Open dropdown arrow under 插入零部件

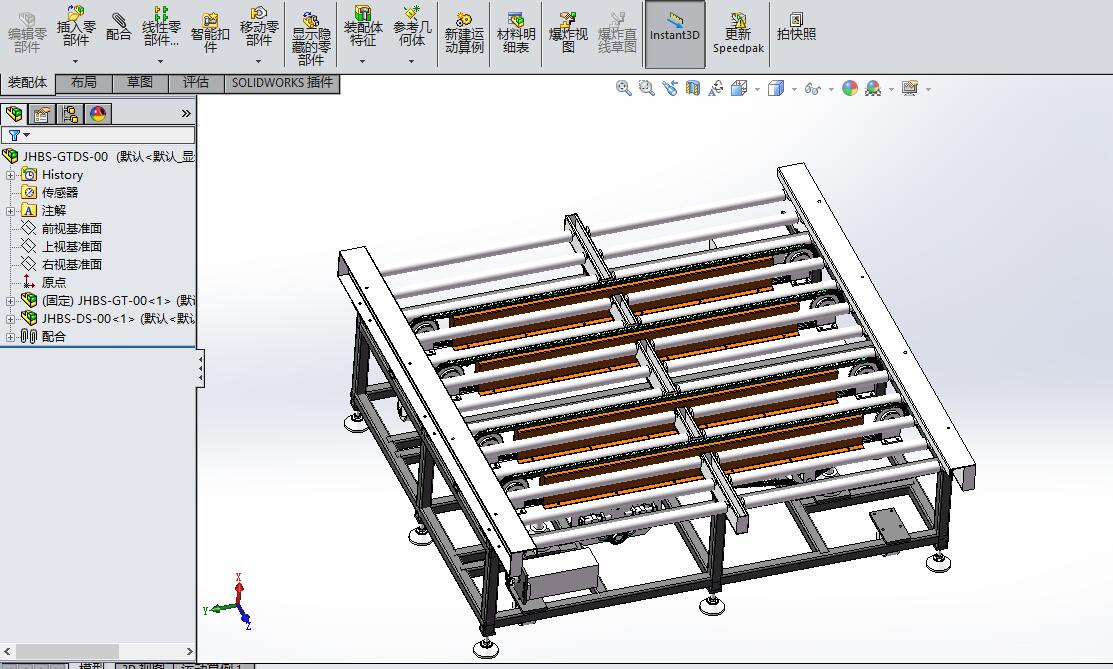pyautogui.click(x=76, y=61)
